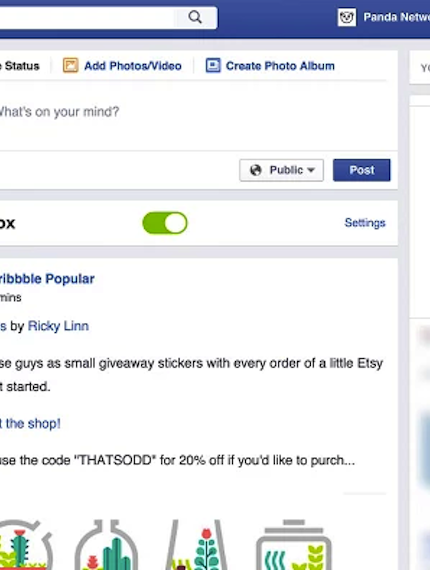Viewport: 430px width, 570px height.
Task: Open Ricky Linn's profile link
Action: (58, 326)
